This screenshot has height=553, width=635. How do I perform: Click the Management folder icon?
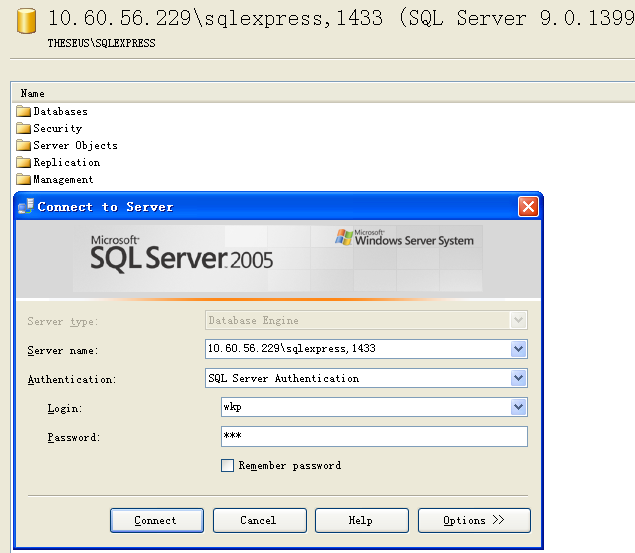coord(23,179)
